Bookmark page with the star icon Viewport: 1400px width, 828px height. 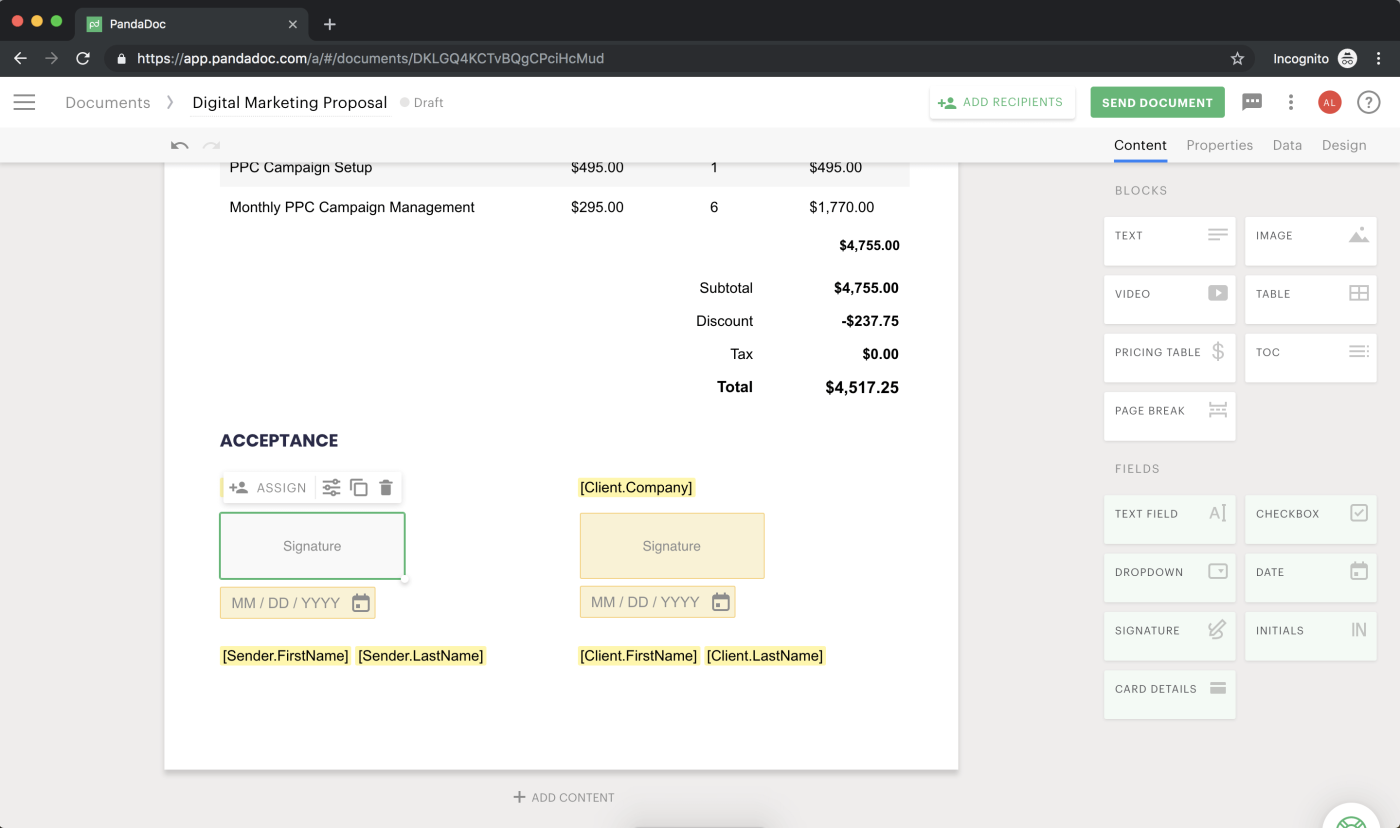pos(1237,58)
